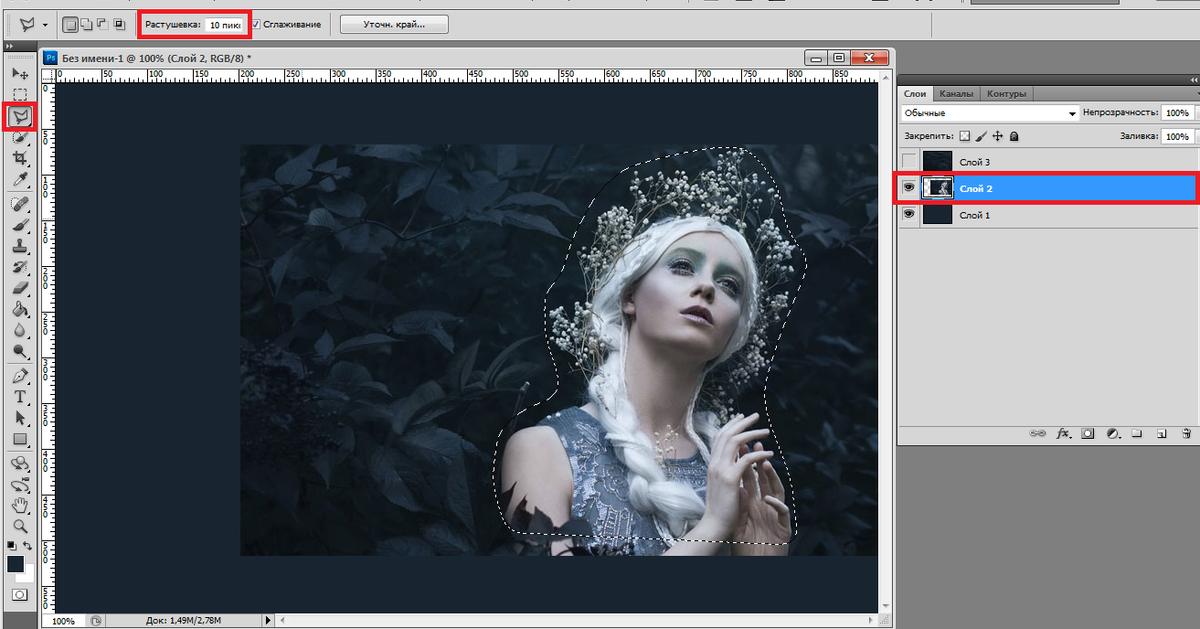Show the Слой 3 layer

click(x=909, y=161)
